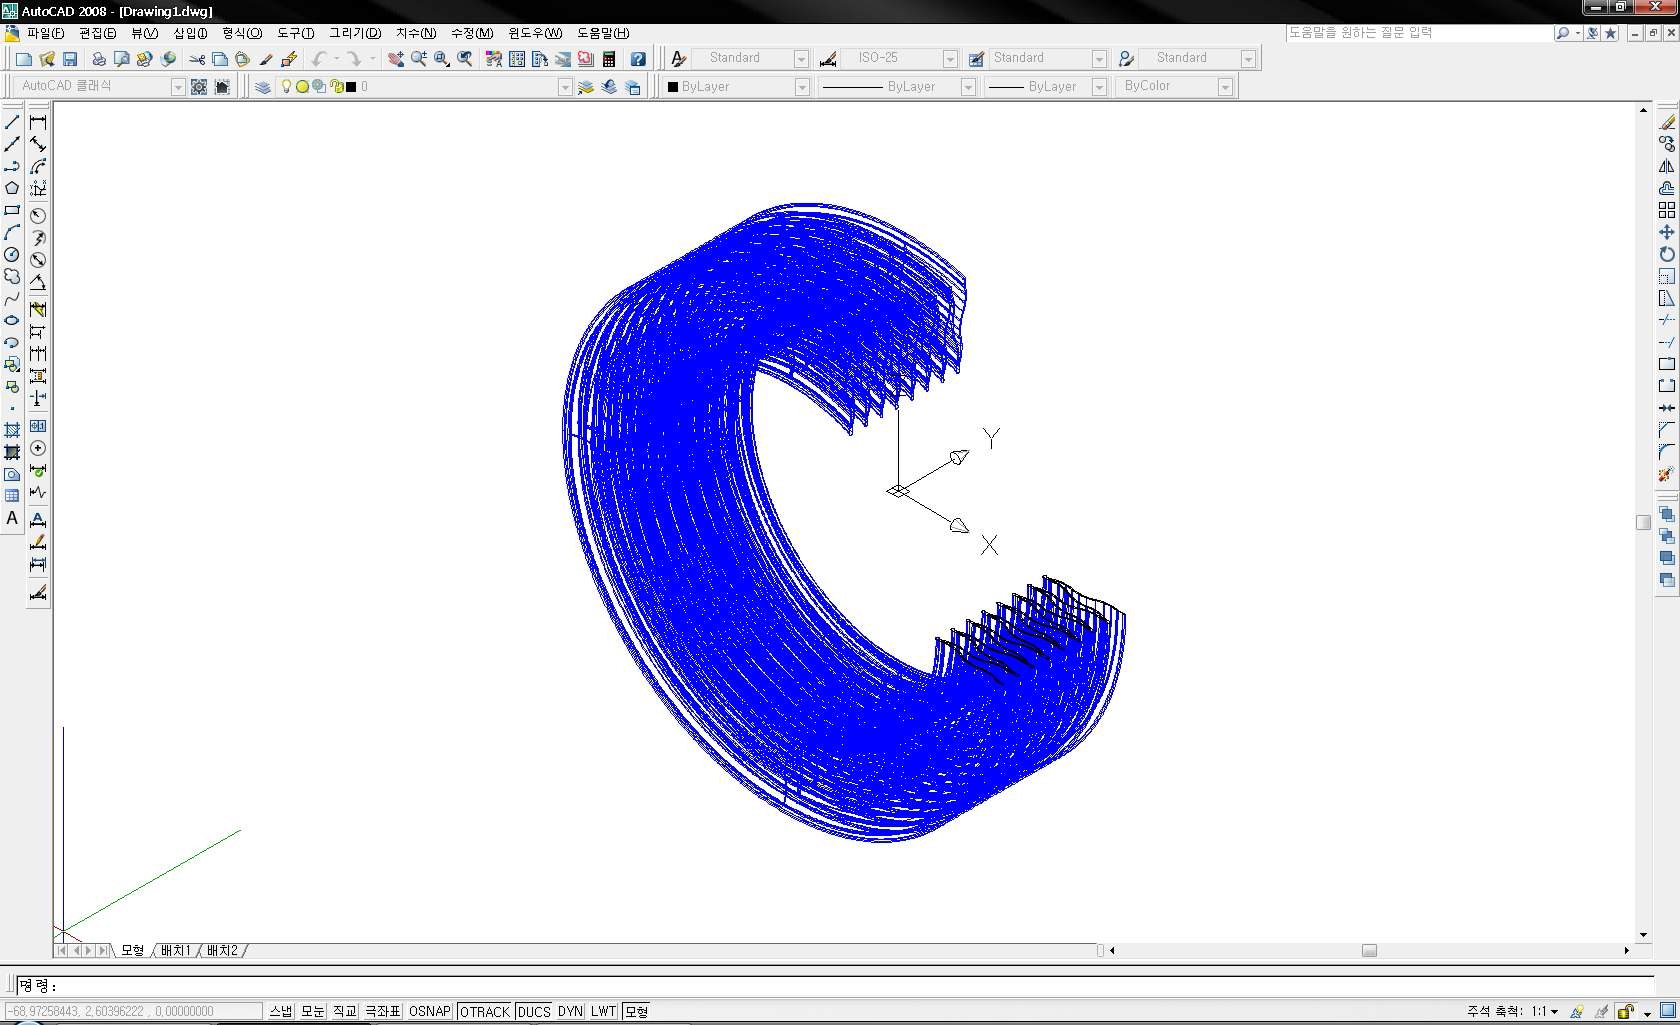The width and height of the screenshot is (1680, 1025).
Task: Toggle OTRACK in status bar
Action: (x=485, y=1011)
